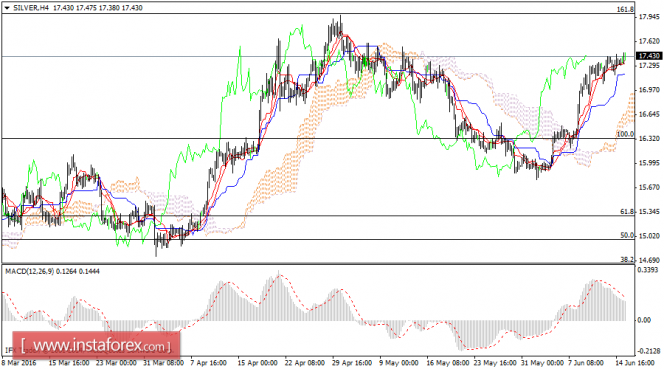The image size is (664, 369).
Task: Click the 7 Apr 16:00 time label
Action: (x=210, y=363)
